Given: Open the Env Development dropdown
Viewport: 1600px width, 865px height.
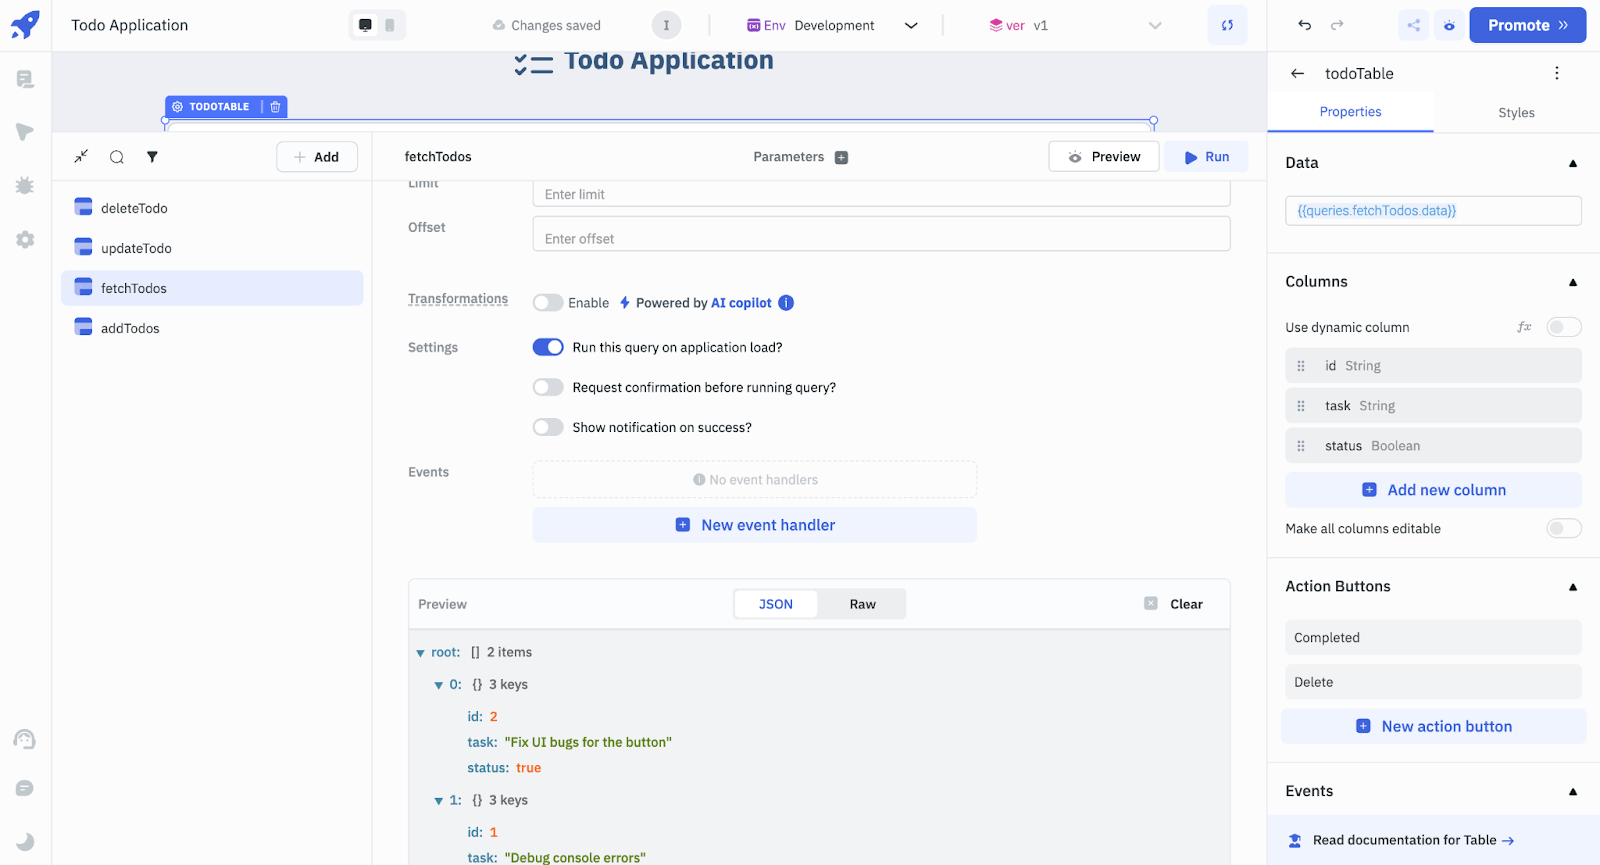Looking at the screenshot, I should [832, 25].
